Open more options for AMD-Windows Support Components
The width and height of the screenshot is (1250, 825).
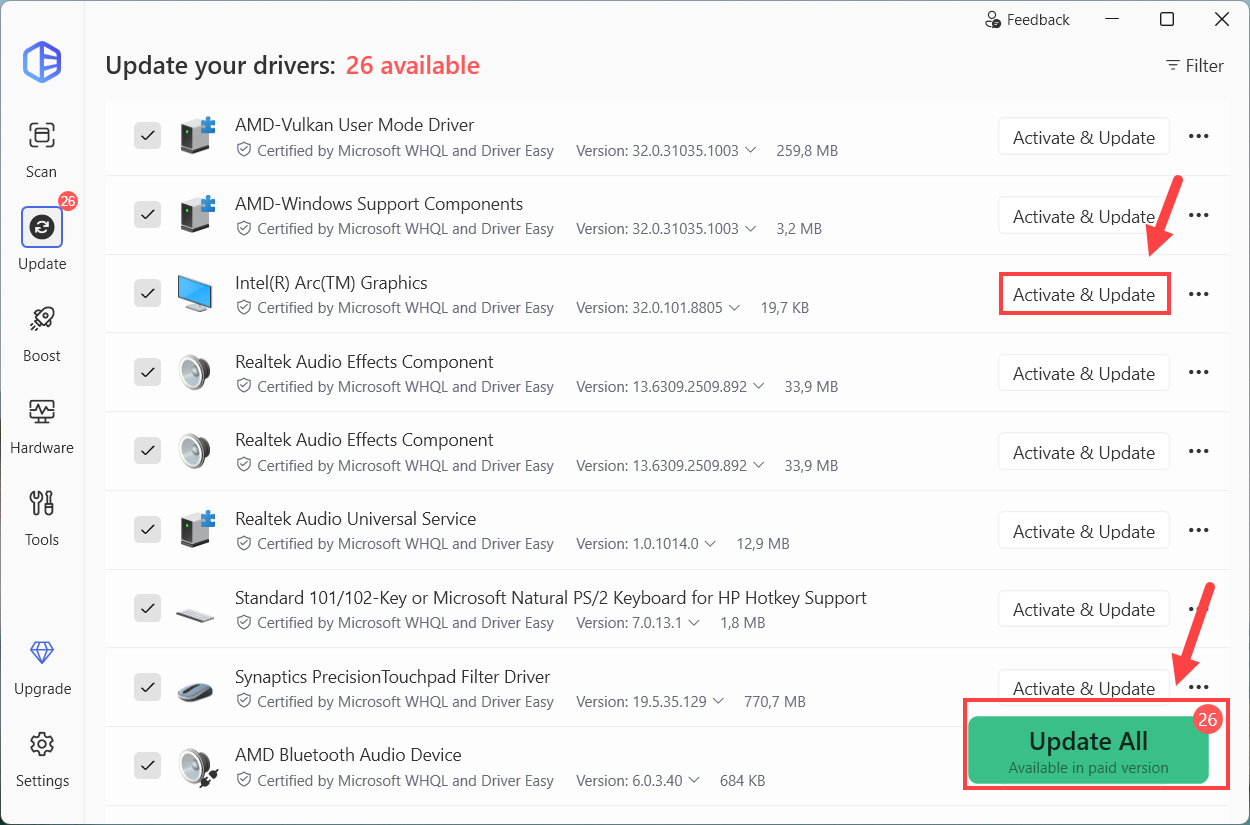(1198, 216)
